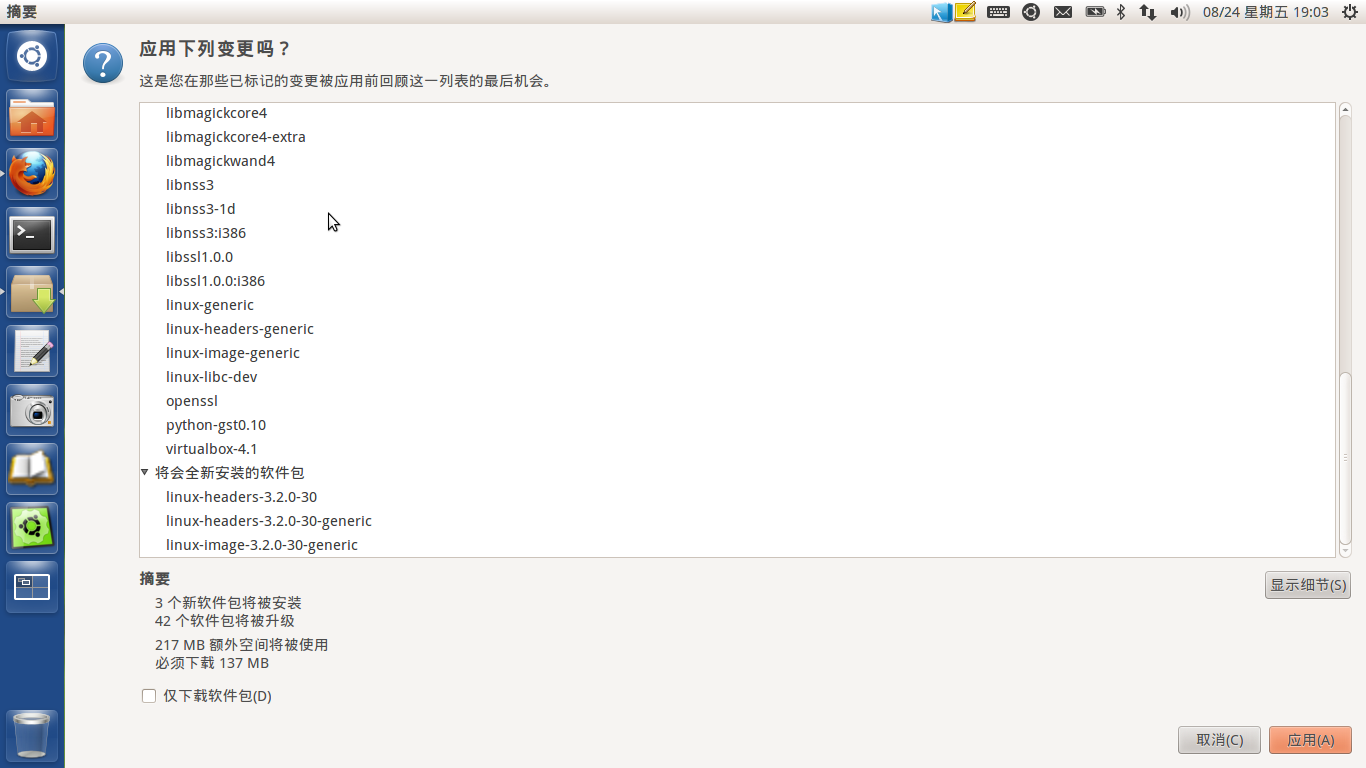Open the text editor launcher icon
The height and width of the screenshot is (768, 1366).
tap(32, 351)
